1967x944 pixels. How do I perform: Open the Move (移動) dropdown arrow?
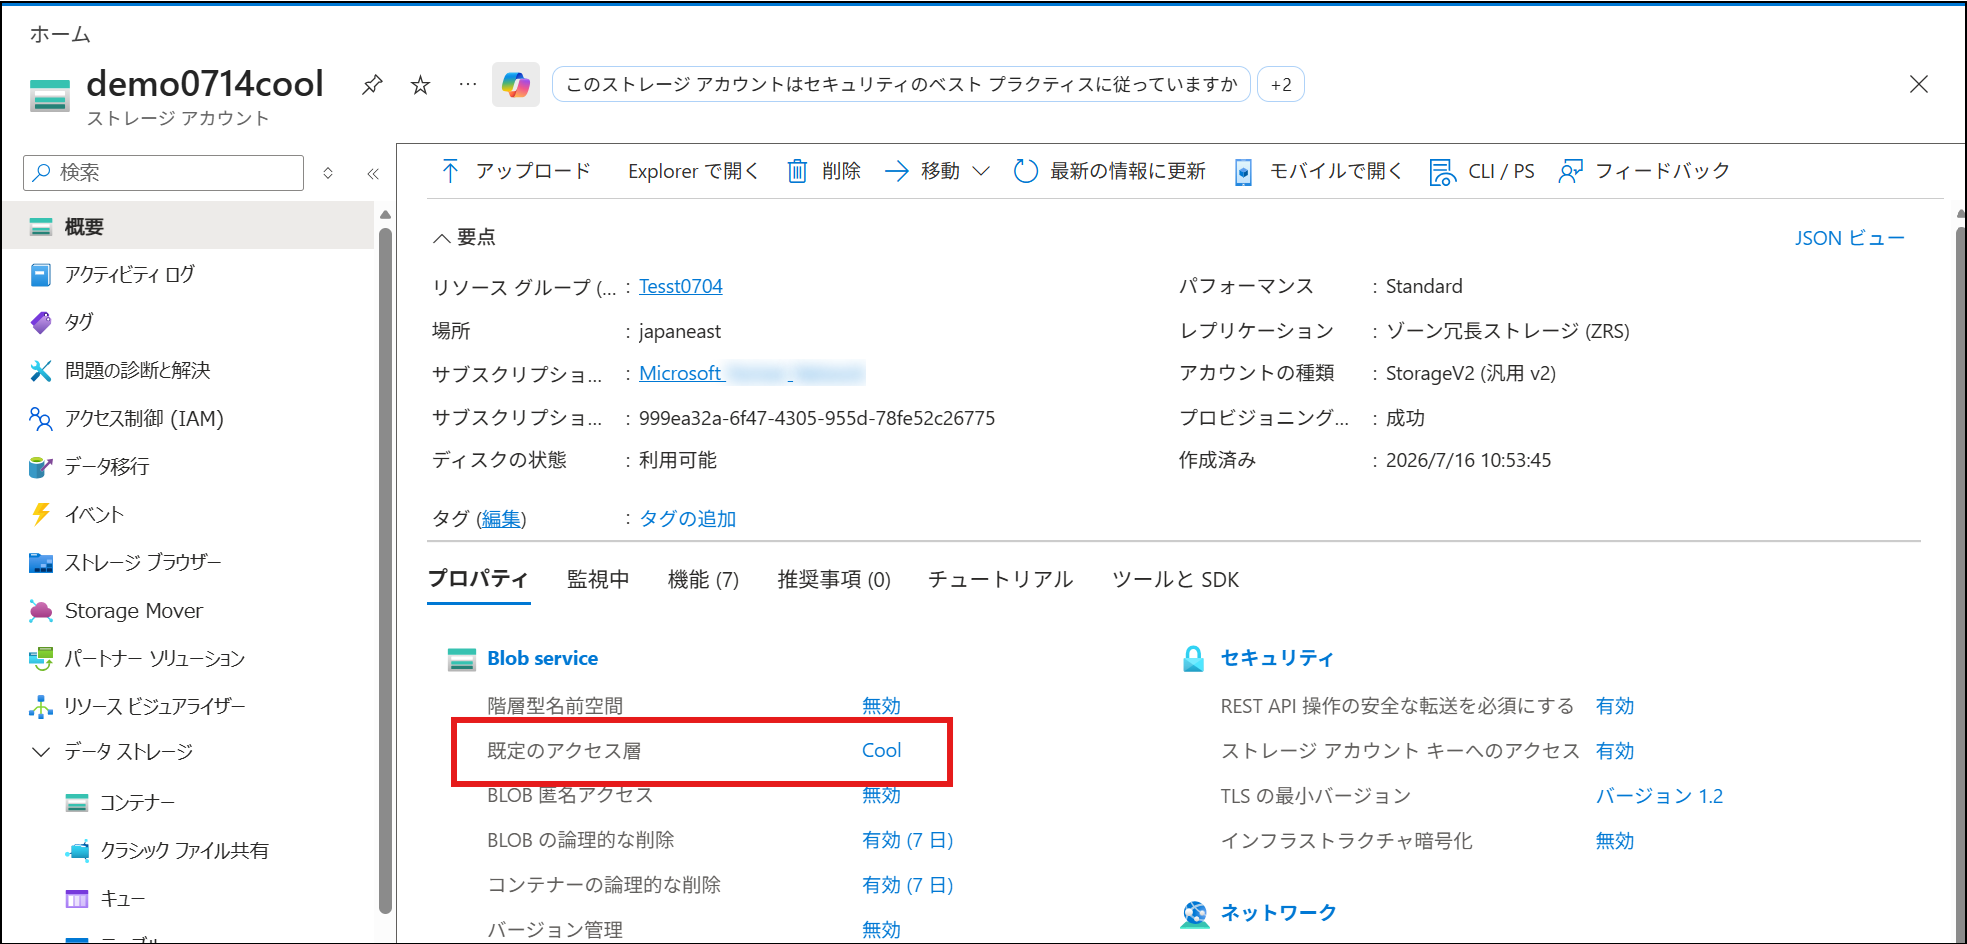click(x=981, y=171)
